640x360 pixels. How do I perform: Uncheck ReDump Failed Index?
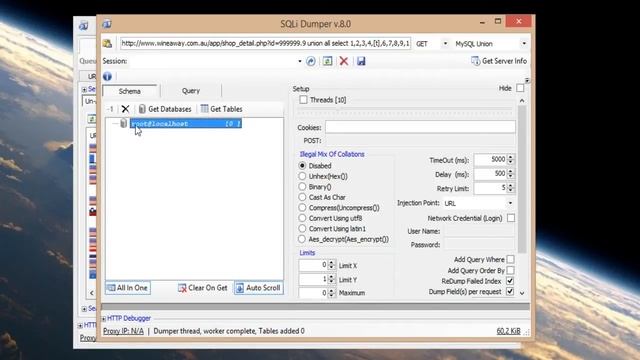(510, 281)
